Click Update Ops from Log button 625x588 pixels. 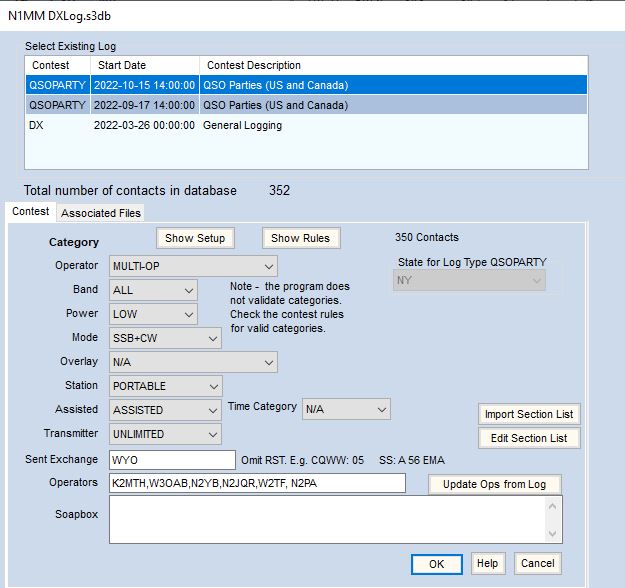(495, 484)
